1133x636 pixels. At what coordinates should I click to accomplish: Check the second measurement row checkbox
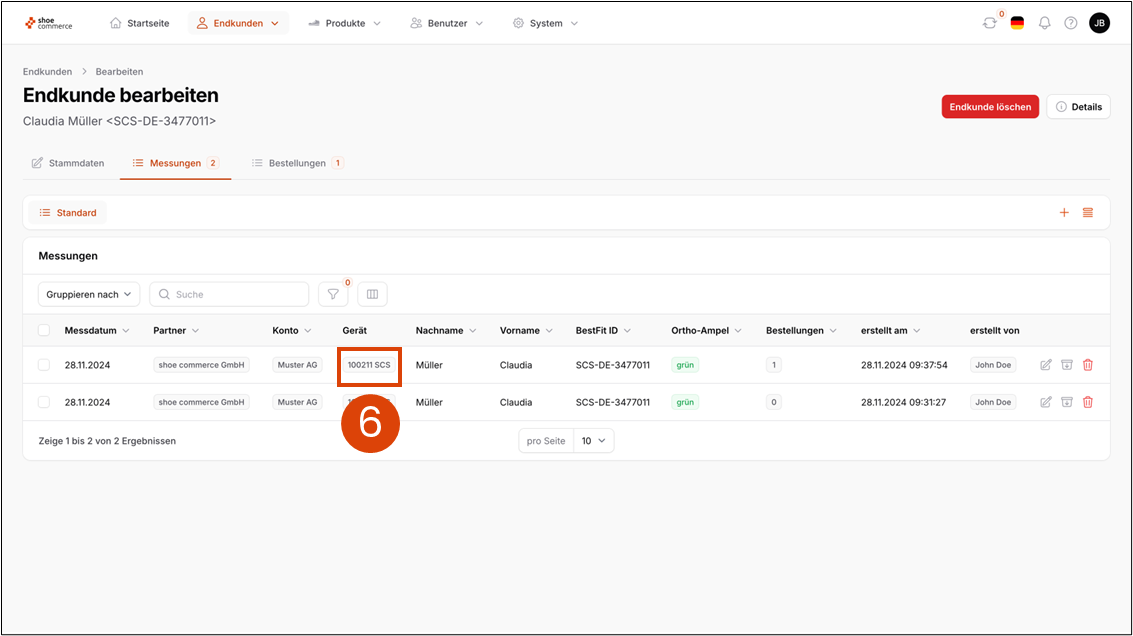point(44,402)
